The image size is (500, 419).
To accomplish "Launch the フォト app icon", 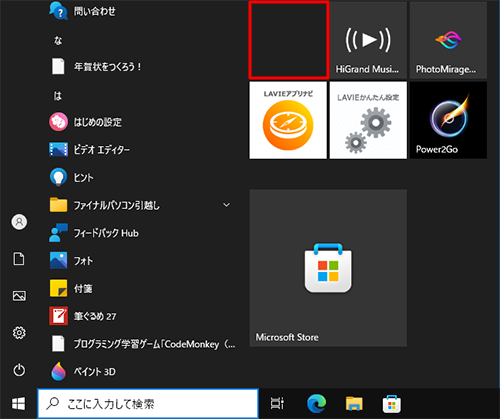I will pos(58,260).
